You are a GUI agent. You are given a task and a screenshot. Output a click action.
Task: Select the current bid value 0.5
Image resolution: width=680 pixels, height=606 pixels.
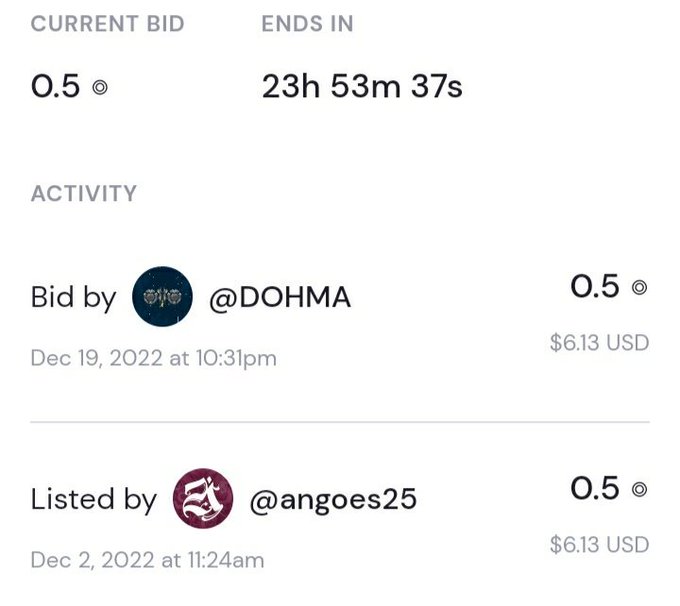click(x=56, y=86)
